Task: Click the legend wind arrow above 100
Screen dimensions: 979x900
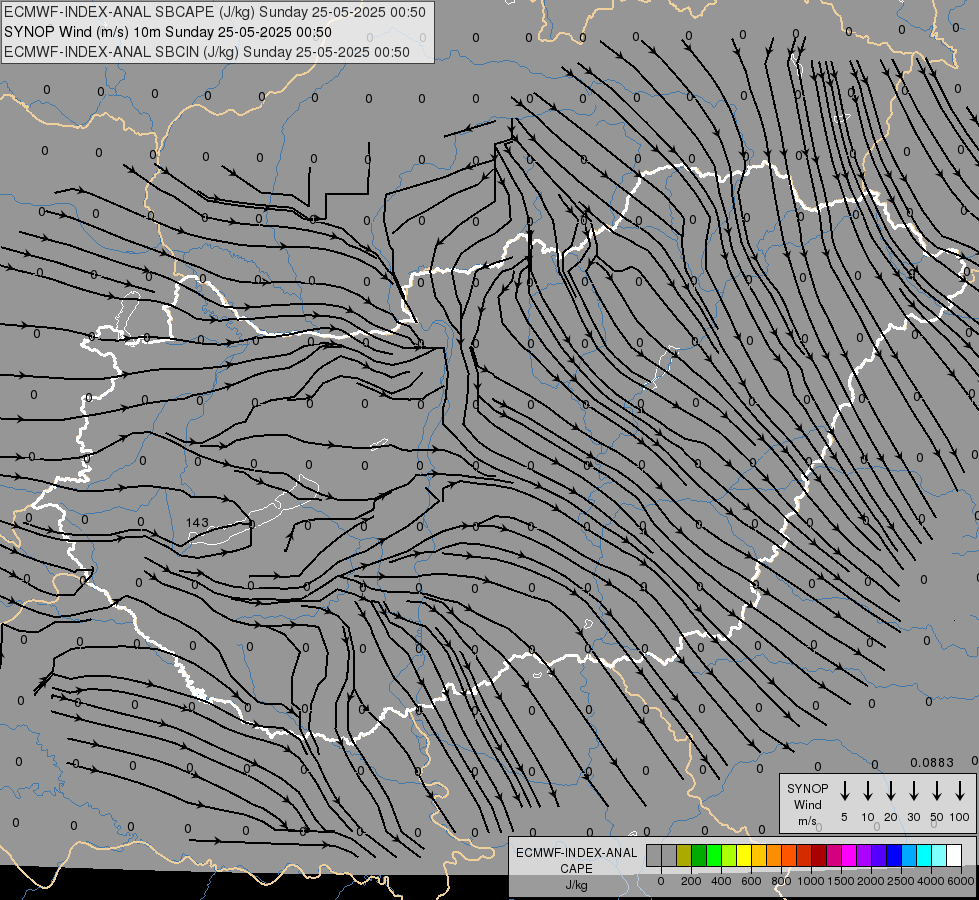Action: click(x=960, y=791)
